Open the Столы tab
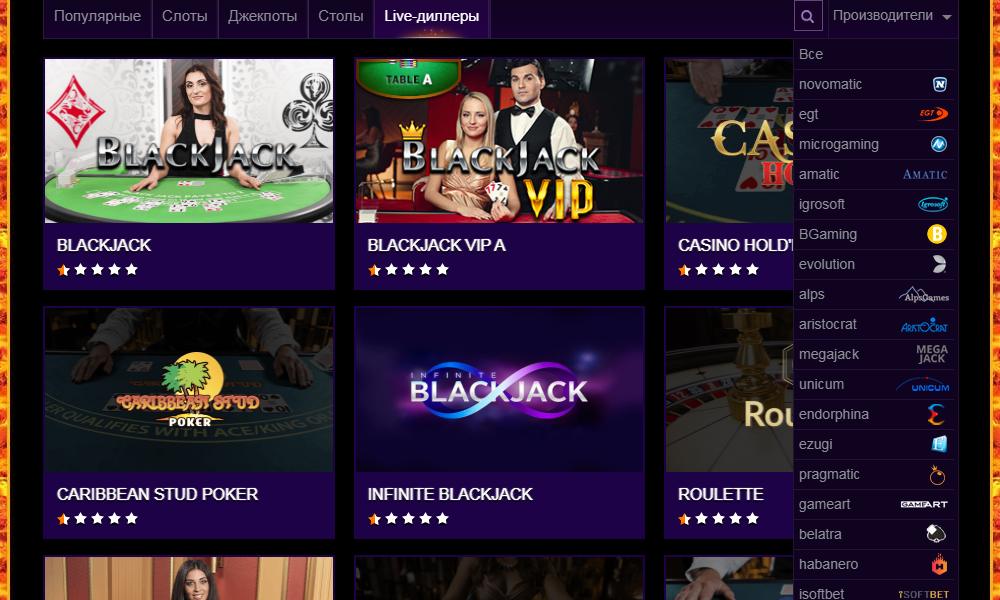This screenshot has width=1000, height=600. coord(341,16)
